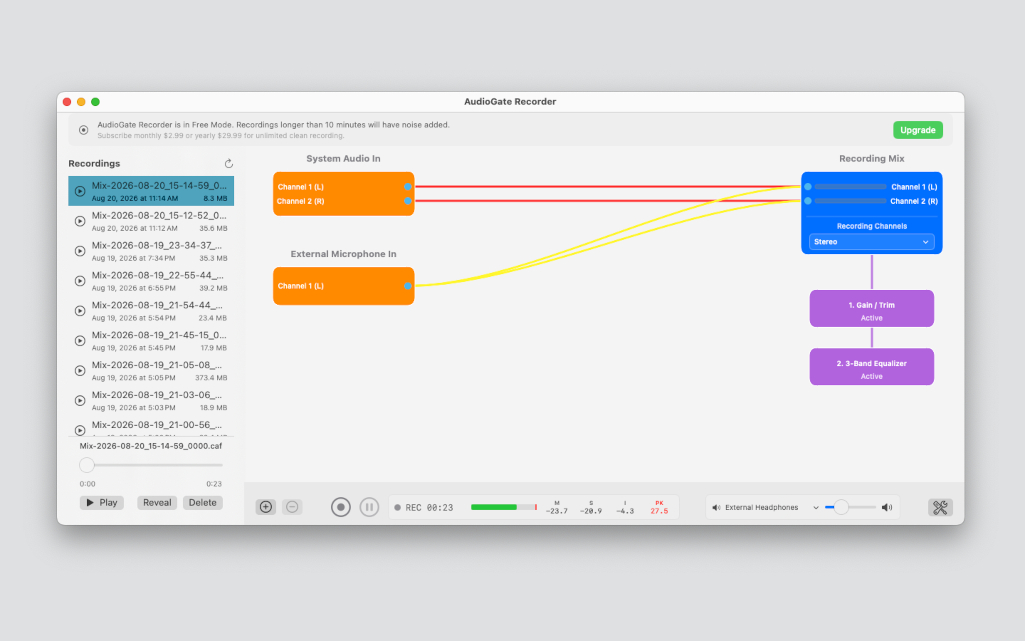Select recording Mix-2026-08-19_23-34-37 row
Image resolution: width=1025 pixels, height=641 pixels.
pyautogui.click(x=151, y=251)
